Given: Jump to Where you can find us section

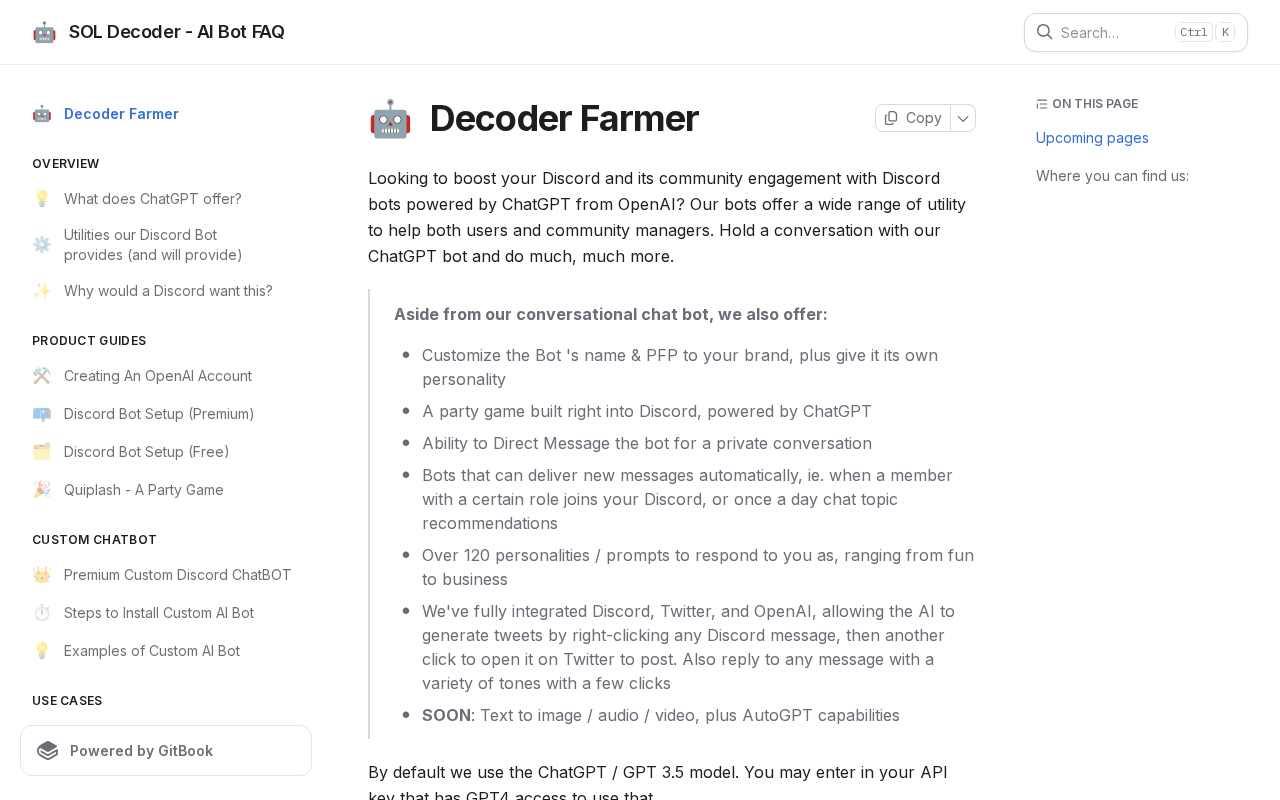Looking at the screenshot, I should point(1112,176).
